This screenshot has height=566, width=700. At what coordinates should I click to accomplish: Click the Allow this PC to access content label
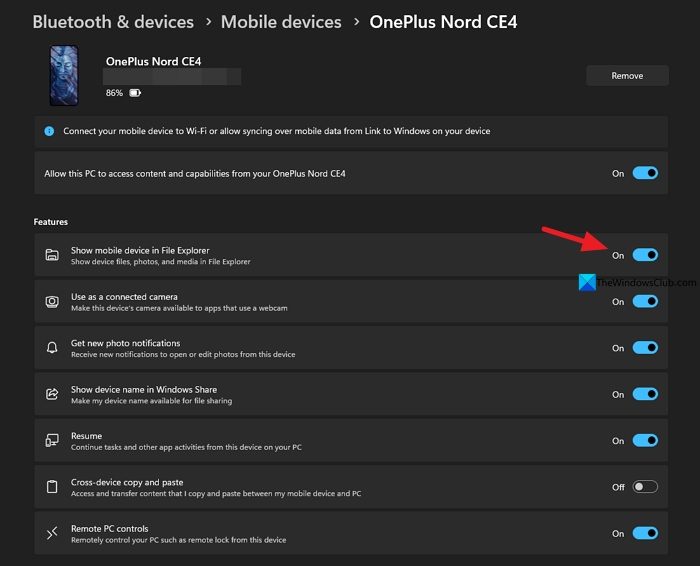pos(195,174)
